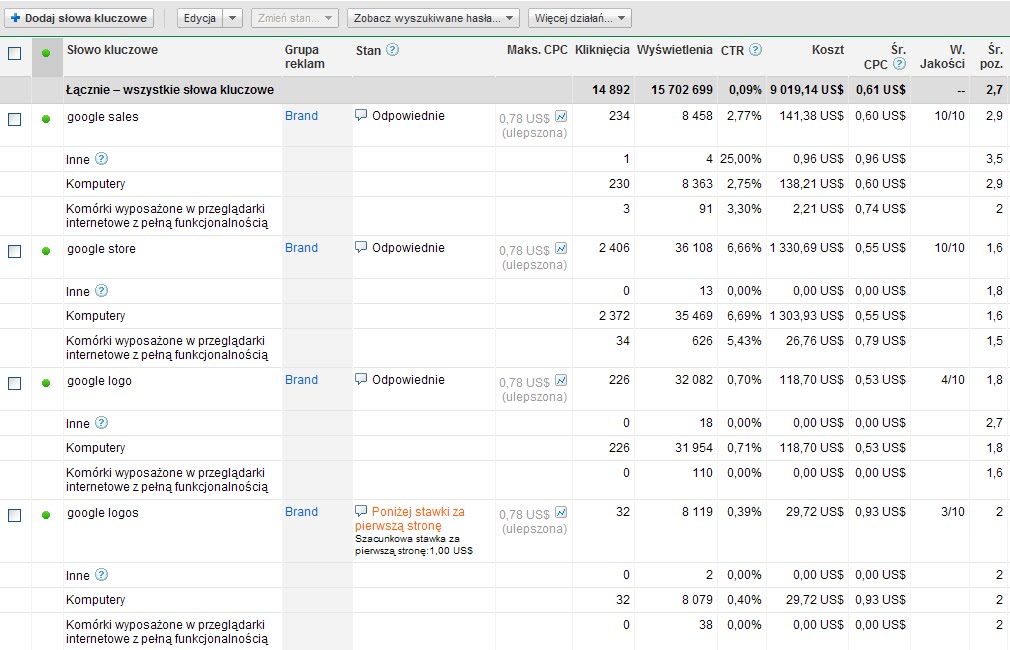Click quality score 3/10 for google logos
The image size is (1010, 650).
coord(953,511)
